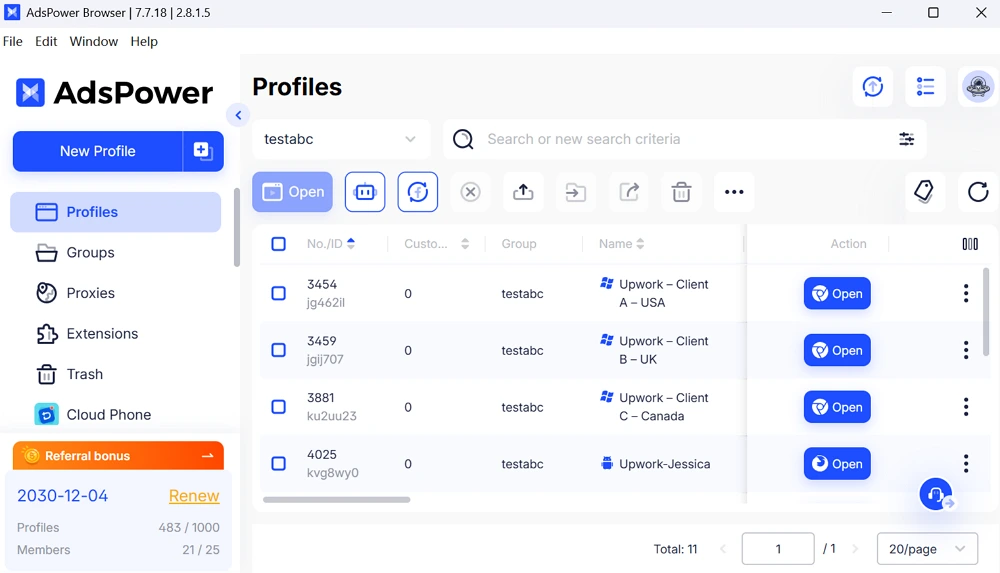Click the move to group icon

(x=575, y=191)
